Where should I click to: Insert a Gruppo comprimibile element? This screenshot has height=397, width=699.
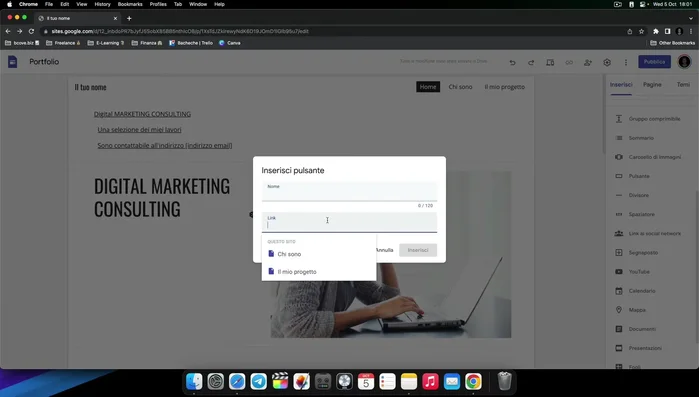(649, 119)
